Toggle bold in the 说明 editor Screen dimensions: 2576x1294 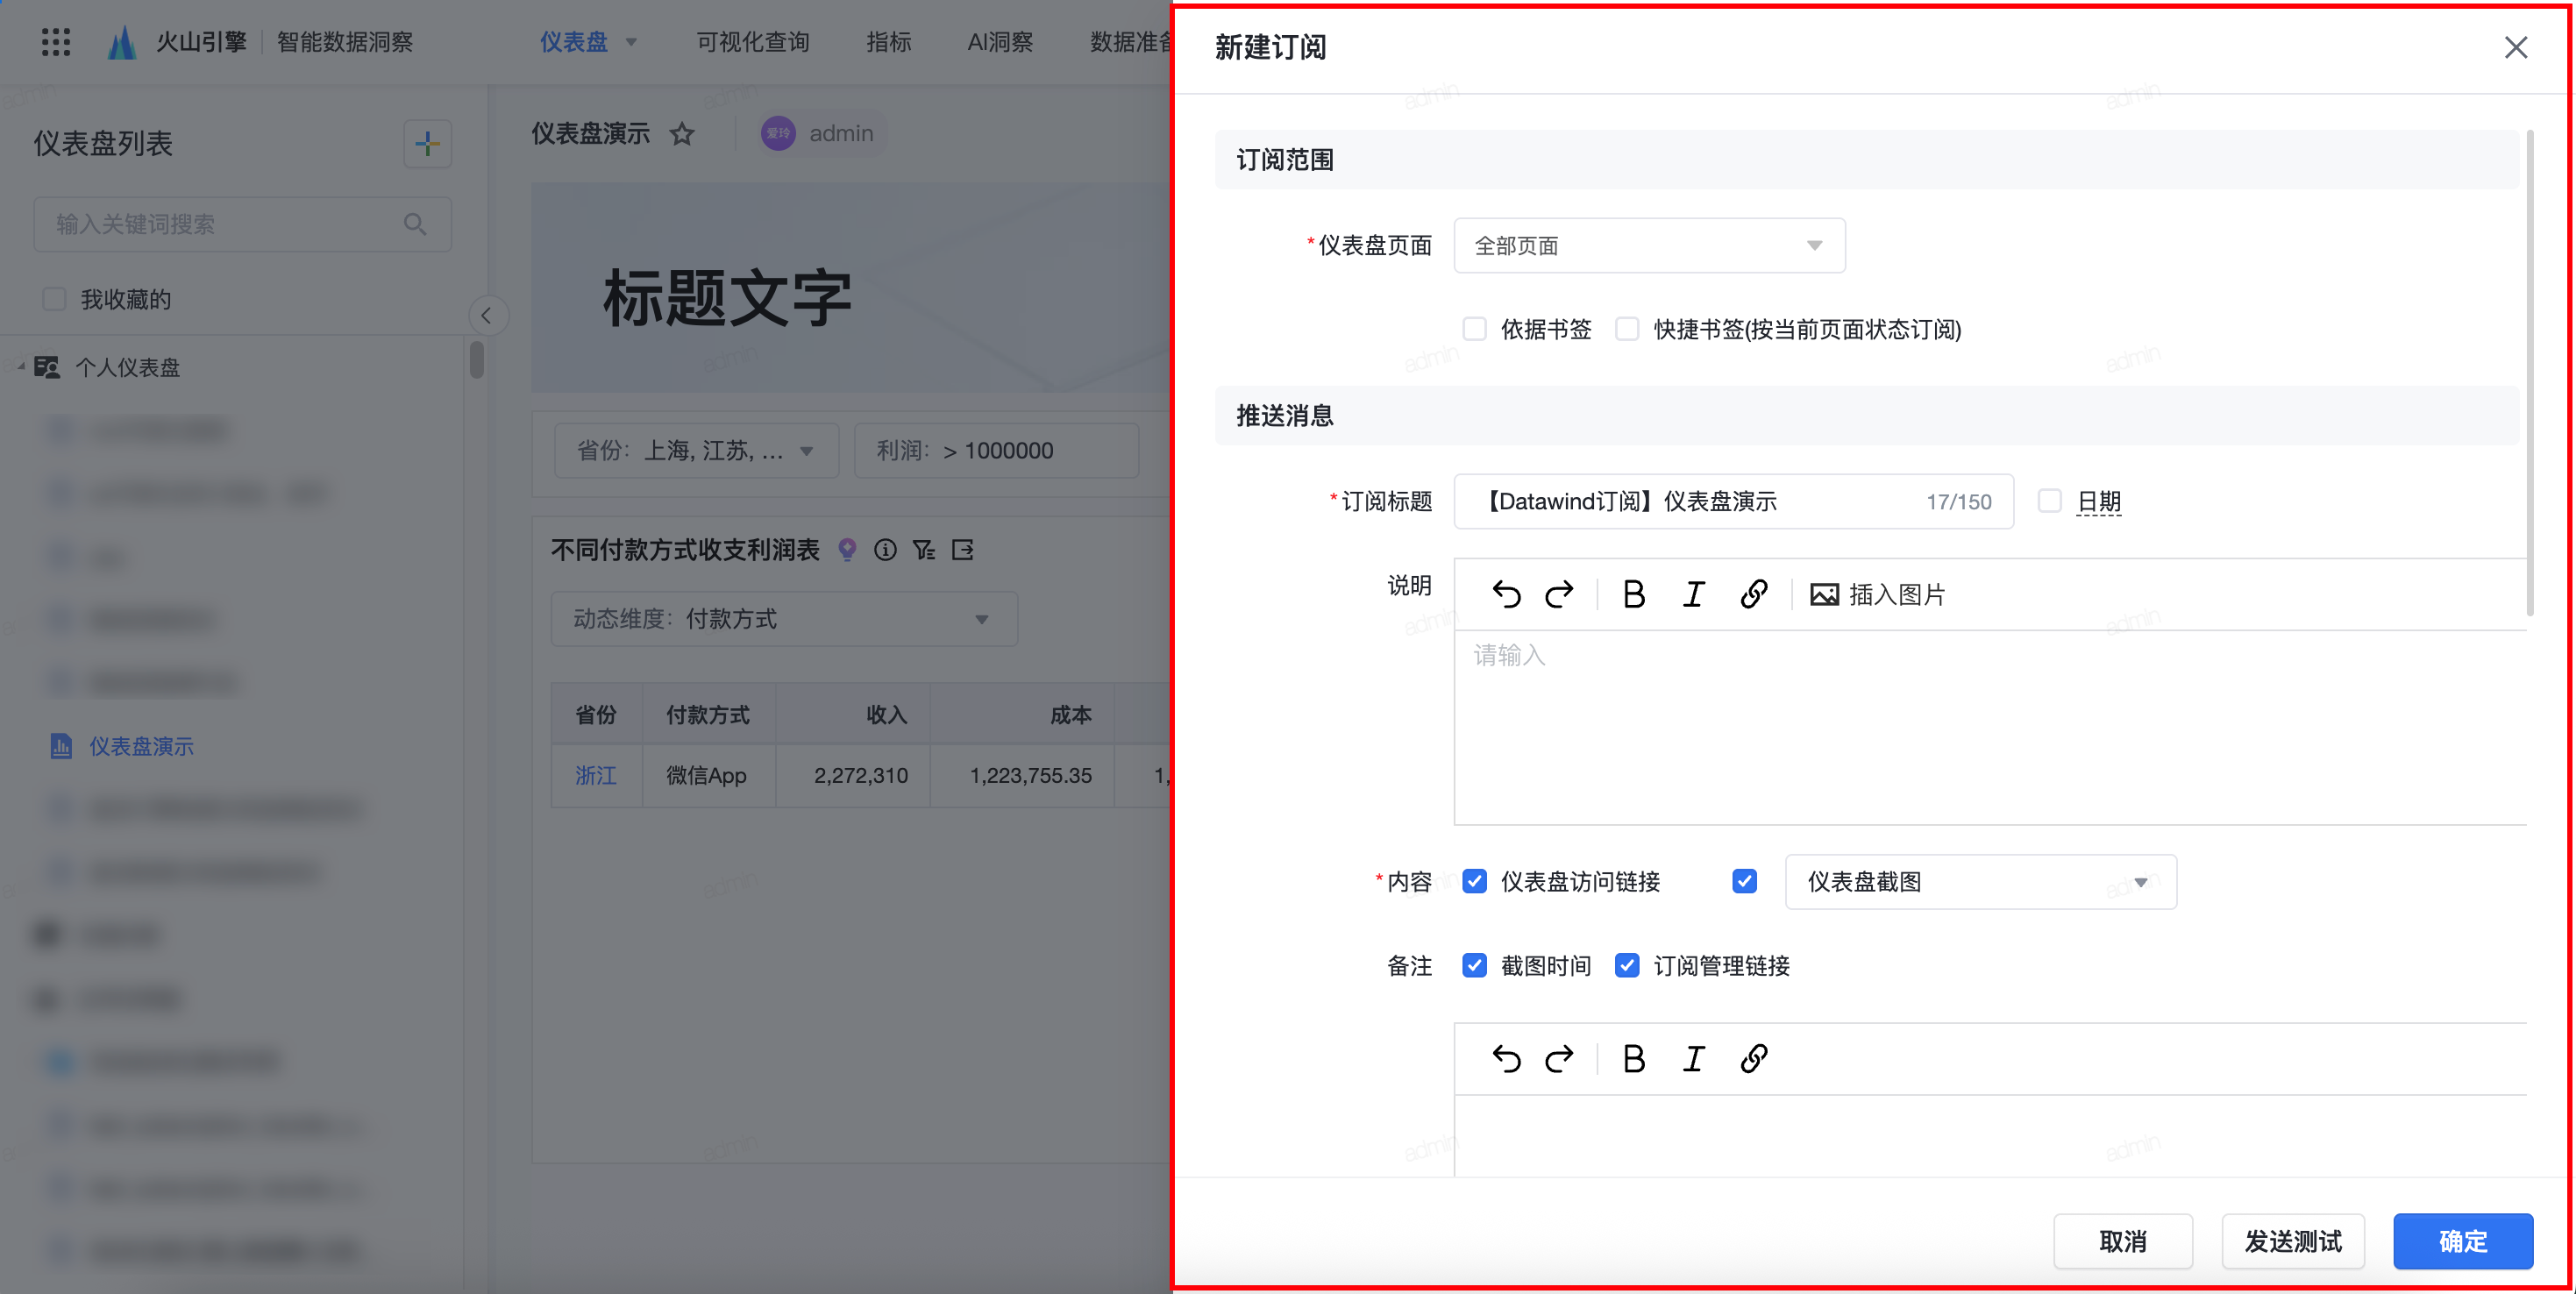click(x=1633, y=594)
